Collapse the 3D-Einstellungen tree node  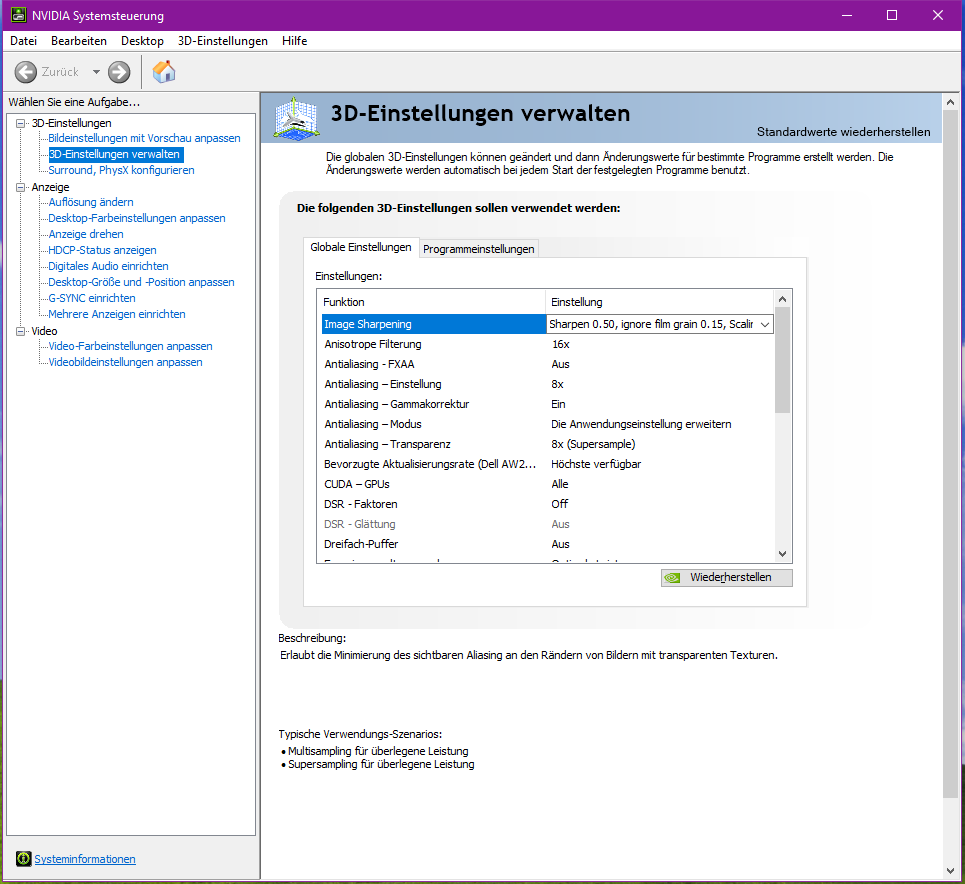[20, 123]
